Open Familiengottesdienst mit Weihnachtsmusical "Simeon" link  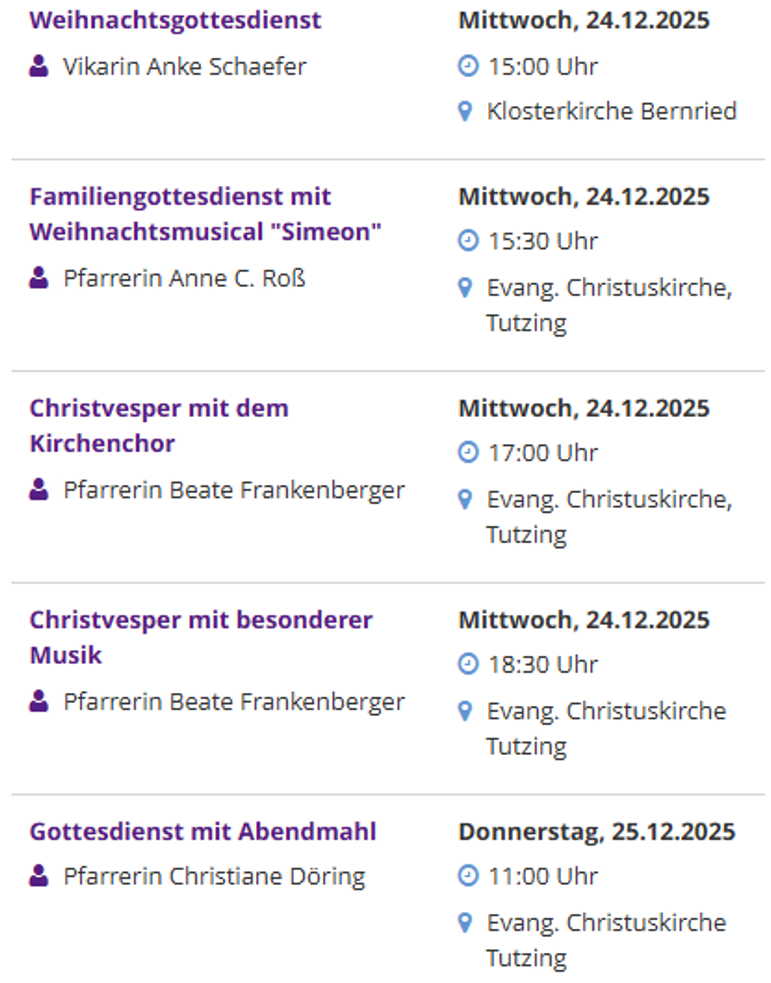(x=205, y=214)
